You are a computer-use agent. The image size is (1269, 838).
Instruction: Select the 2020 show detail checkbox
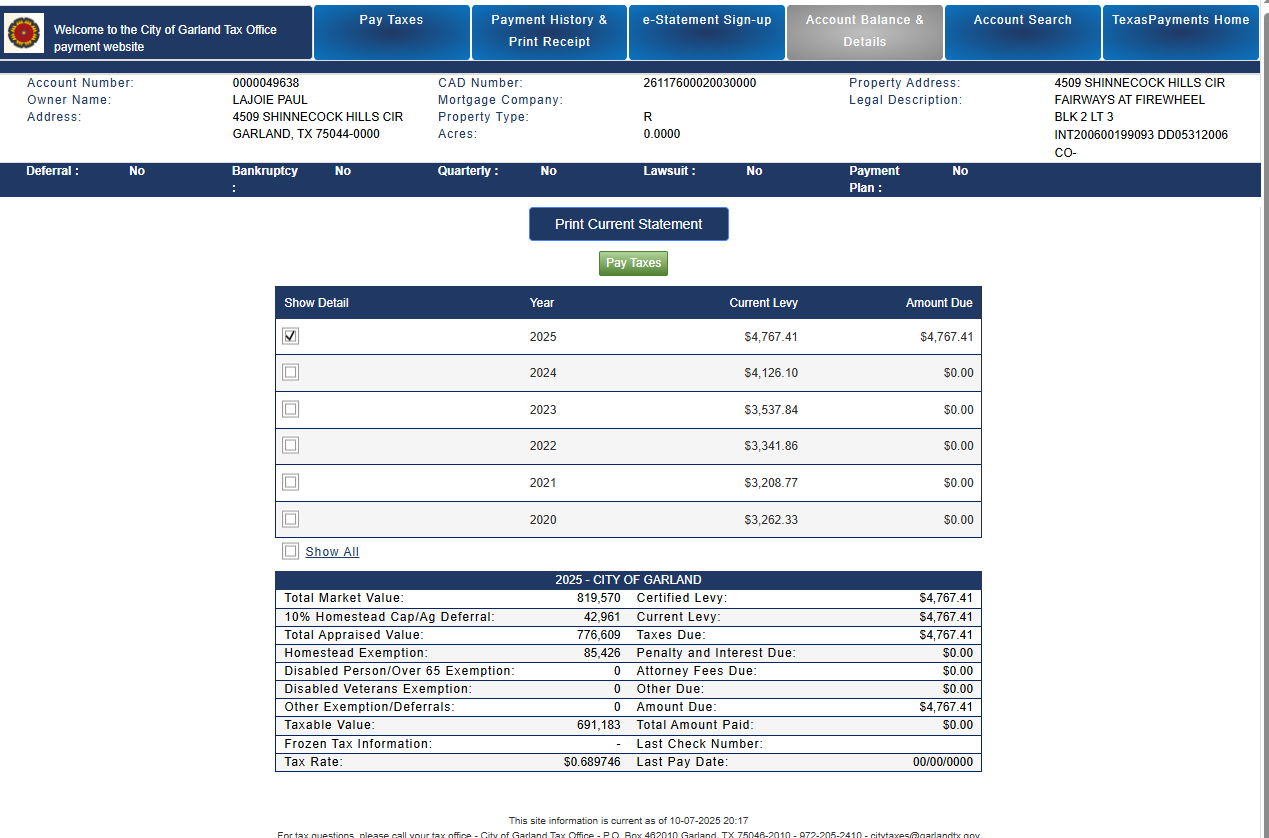coord(290,519)
